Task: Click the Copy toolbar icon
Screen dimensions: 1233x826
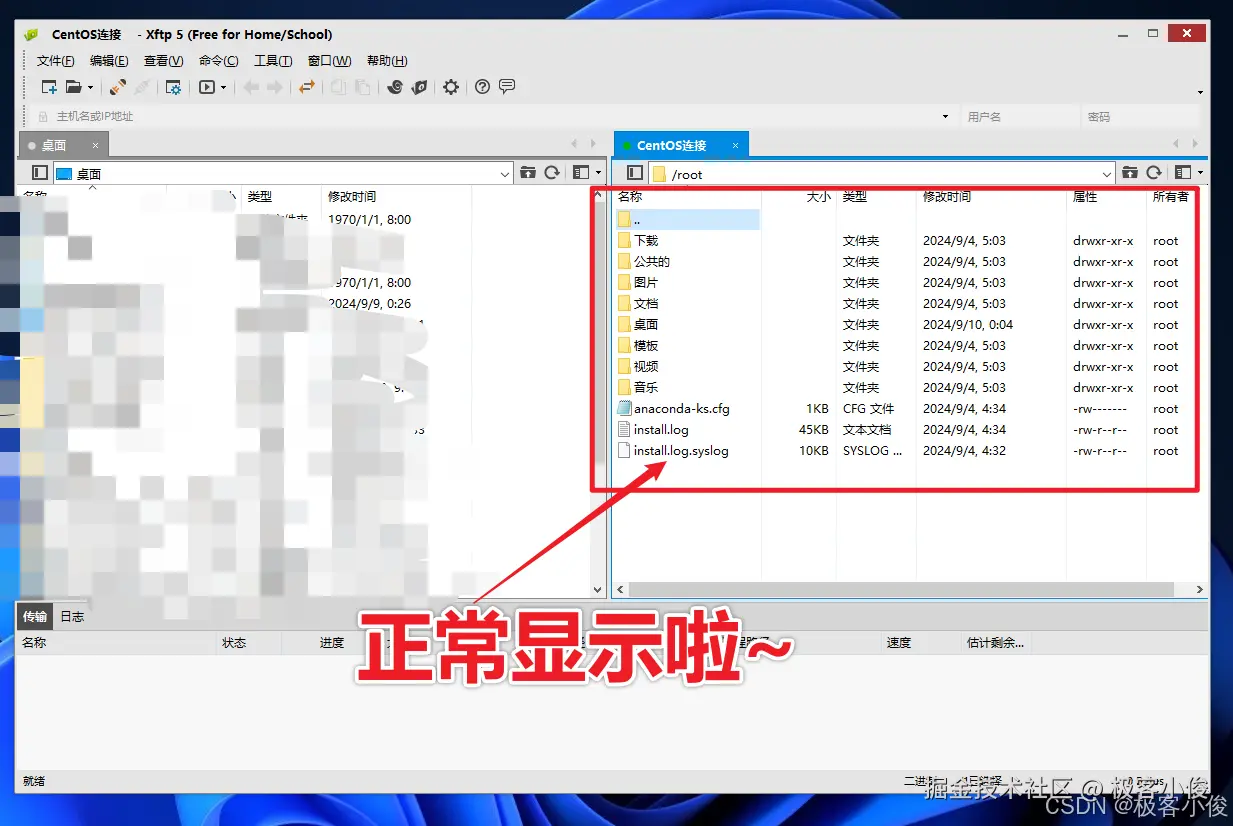Action: coord(338,87)
